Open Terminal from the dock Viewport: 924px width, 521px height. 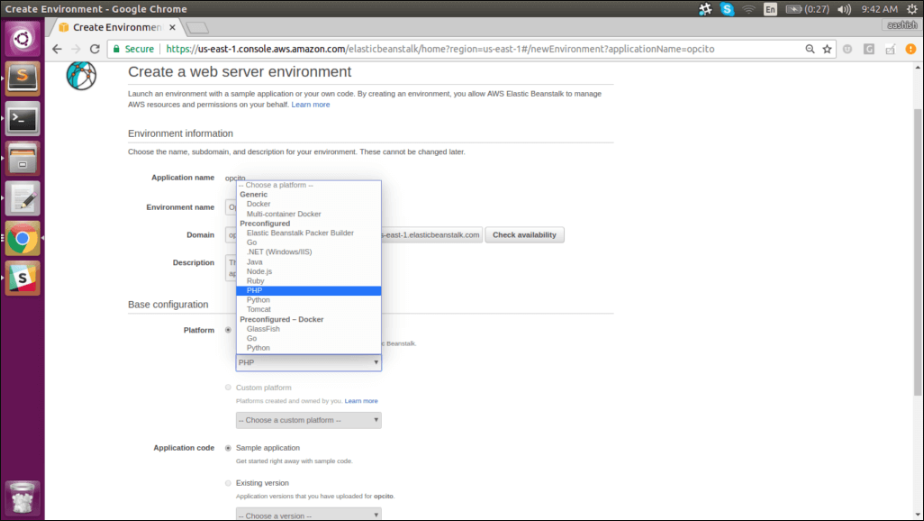pos(22,118)
